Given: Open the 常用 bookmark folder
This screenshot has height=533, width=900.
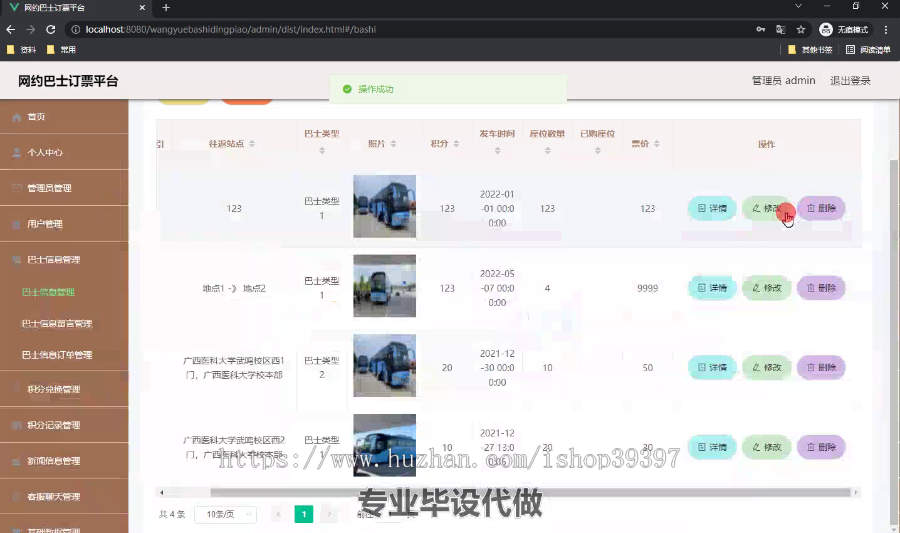Looking at the screenshot, I should [61, 50].
